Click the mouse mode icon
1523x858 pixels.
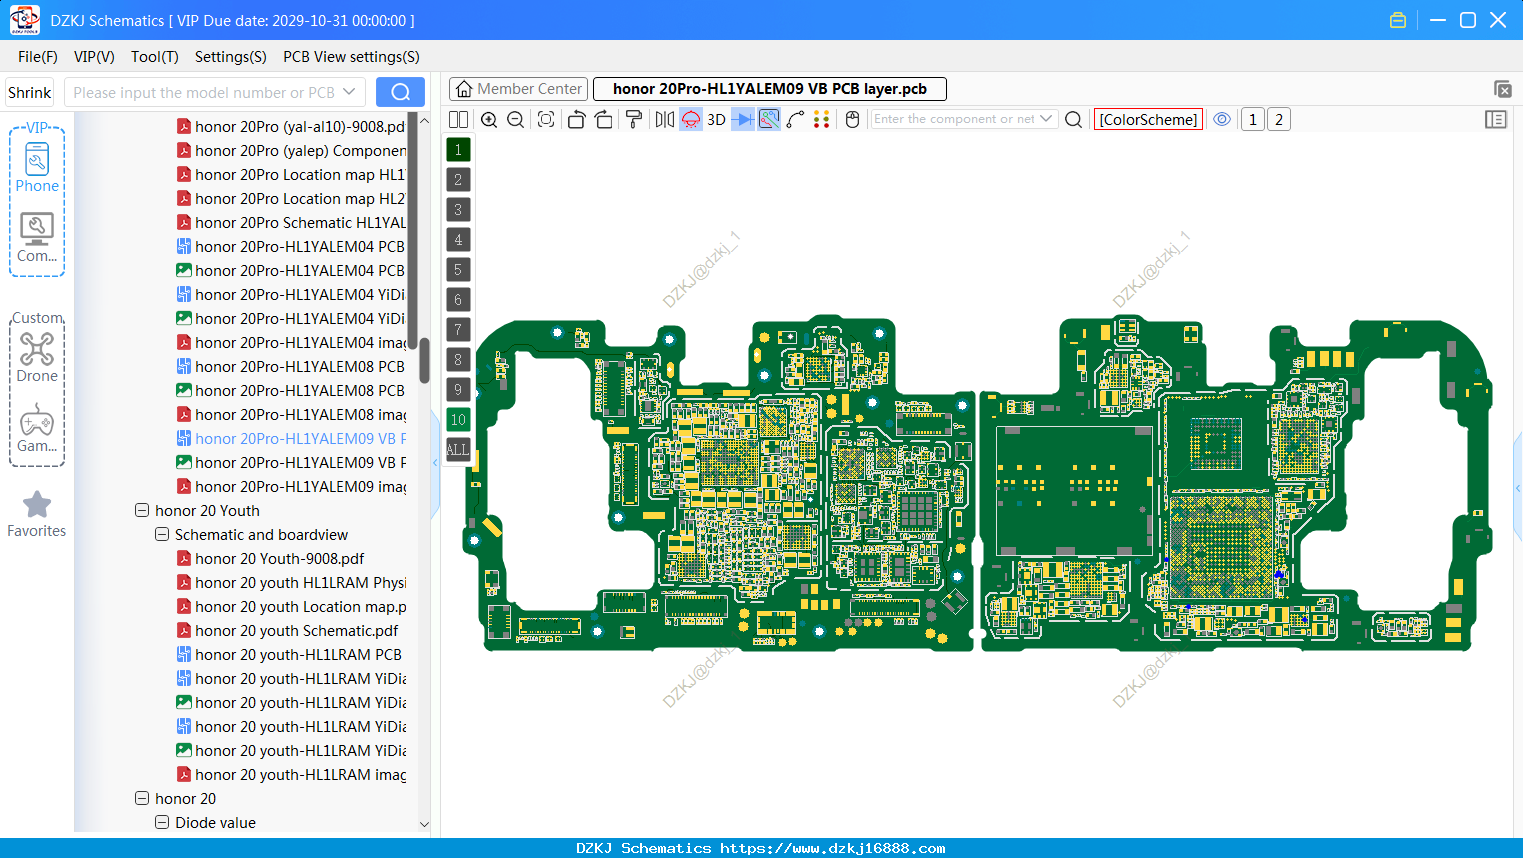(x=853, y=120)
